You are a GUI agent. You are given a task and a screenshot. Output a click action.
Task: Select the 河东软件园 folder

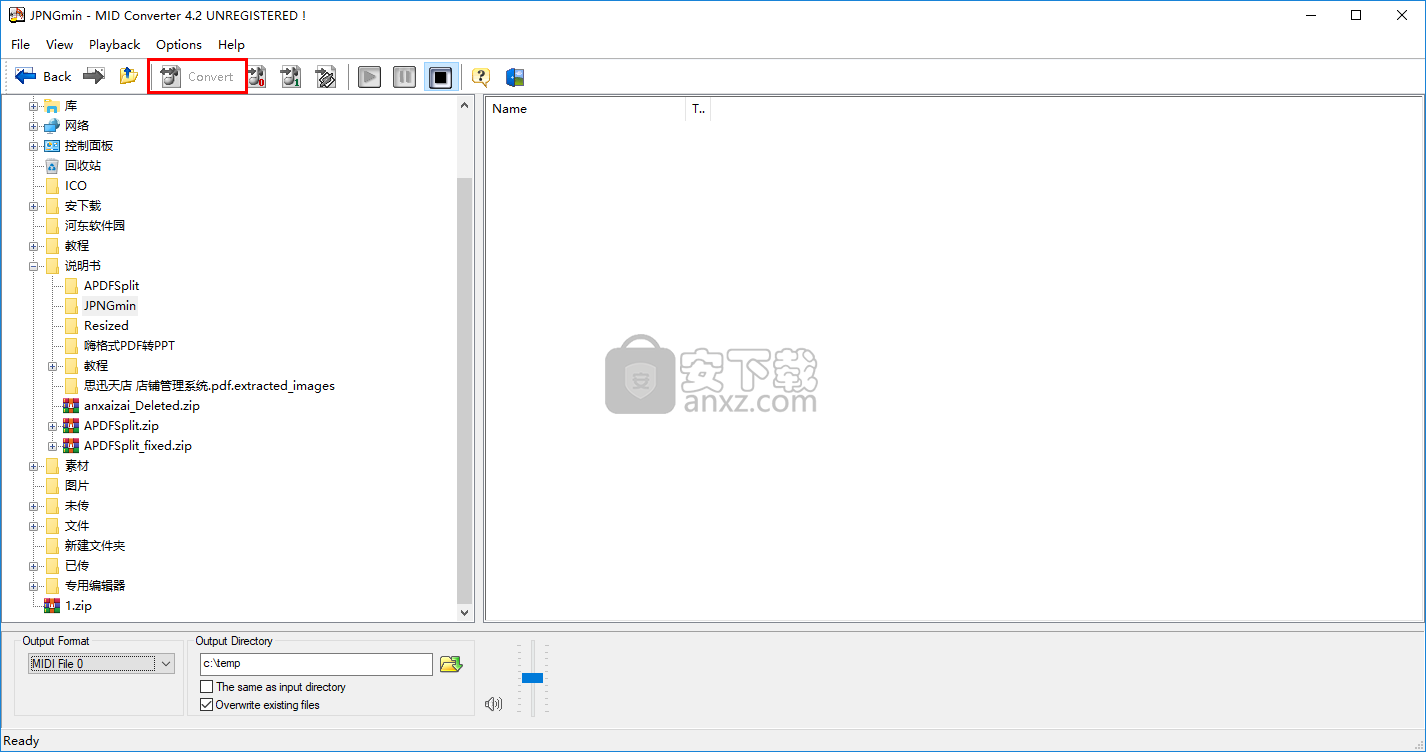[95, 226]
